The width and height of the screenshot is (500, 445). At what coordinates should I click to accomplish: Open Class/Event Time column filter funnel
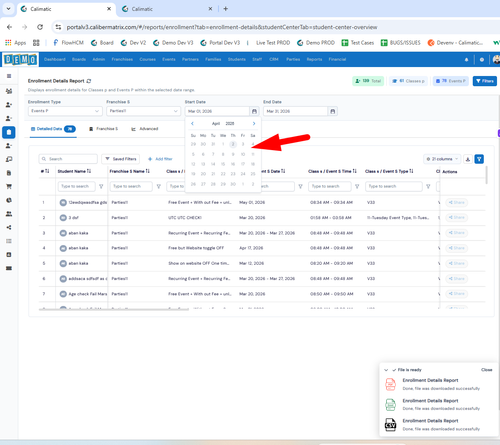pyautogui.click(x=357, y=187)
